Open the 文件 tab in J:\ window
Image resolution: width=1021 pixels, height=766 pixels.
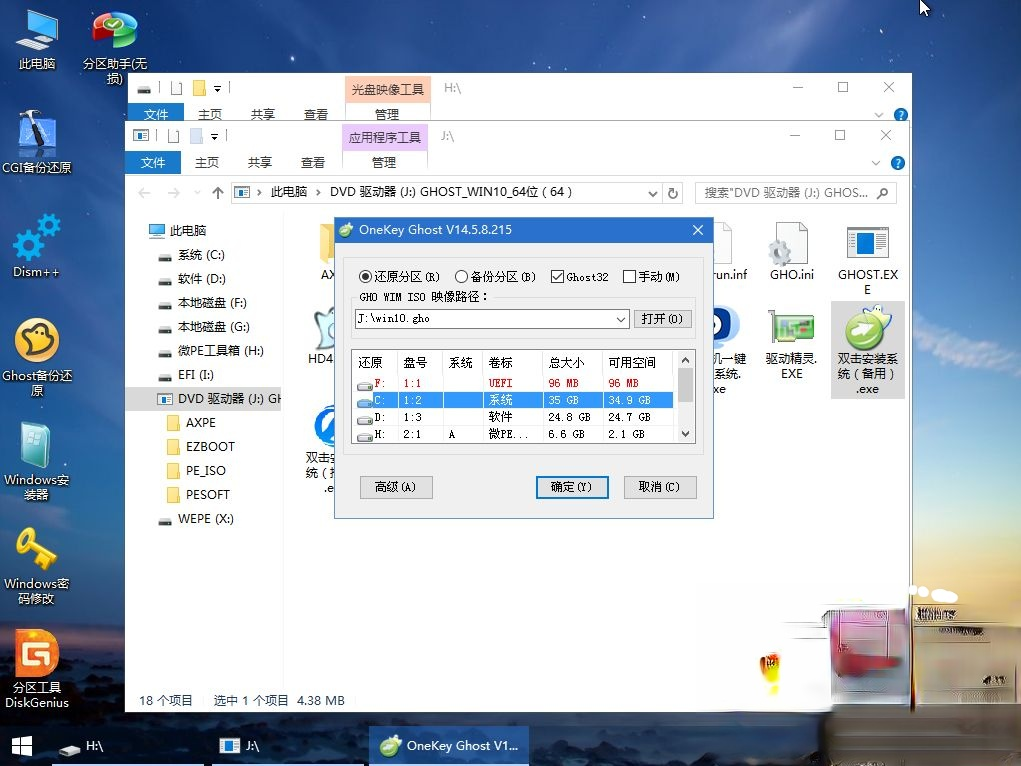[x=153, y=162]
